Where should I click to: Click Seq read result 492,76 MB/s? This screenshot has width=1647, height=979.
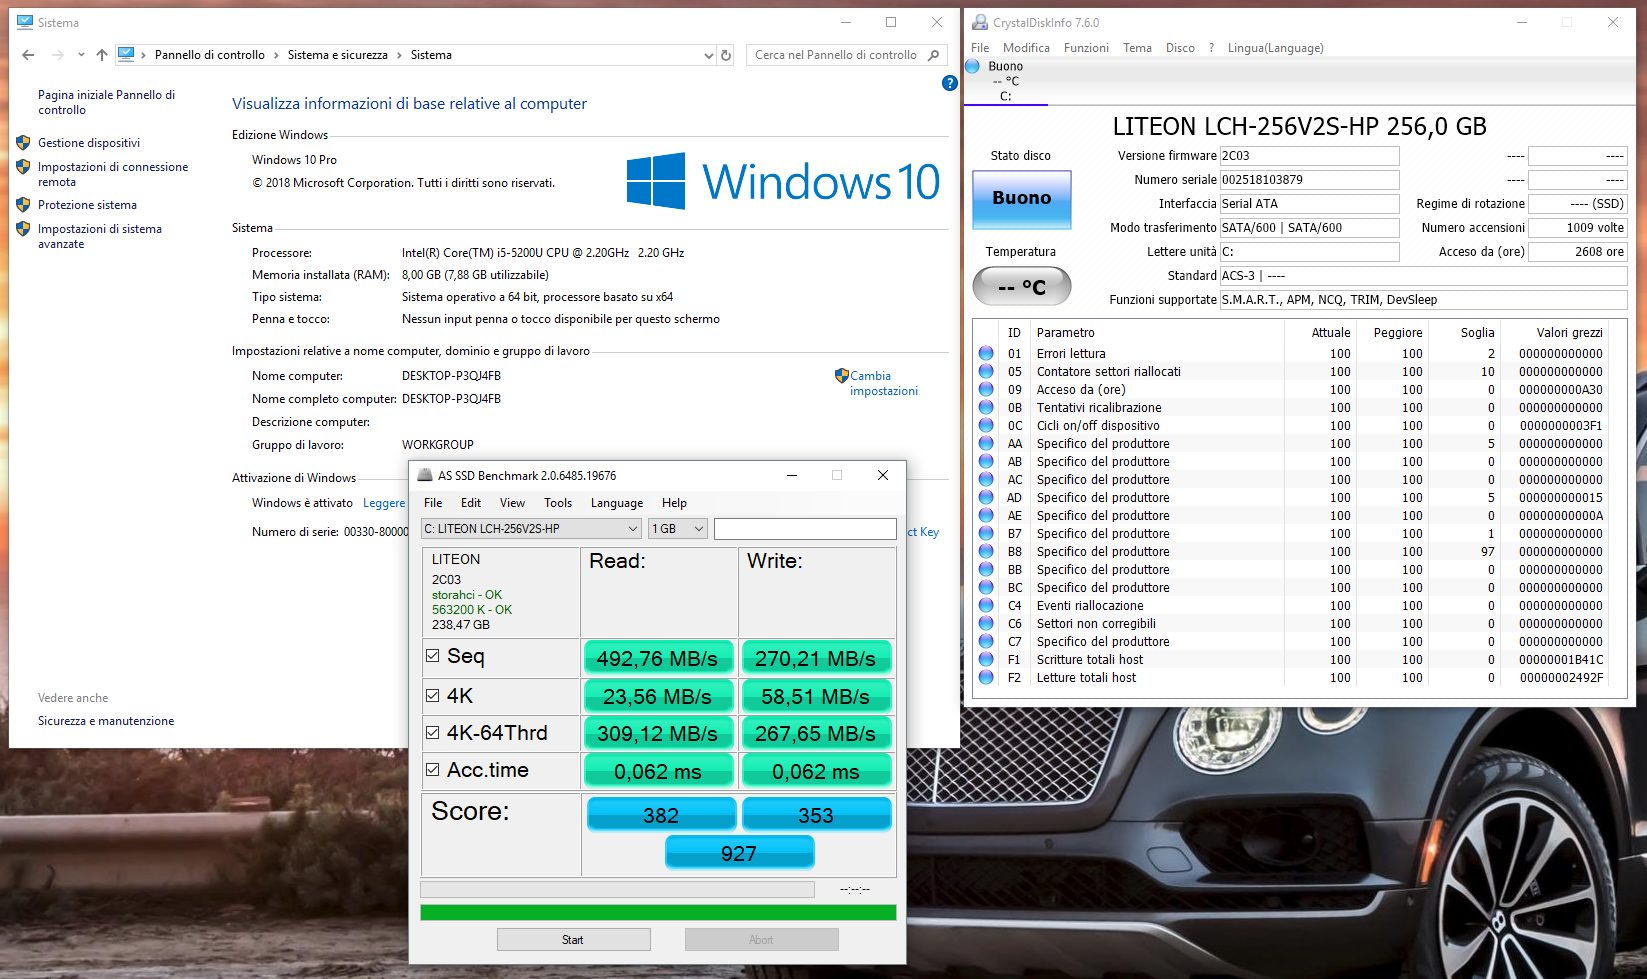[x=657, y=658]
